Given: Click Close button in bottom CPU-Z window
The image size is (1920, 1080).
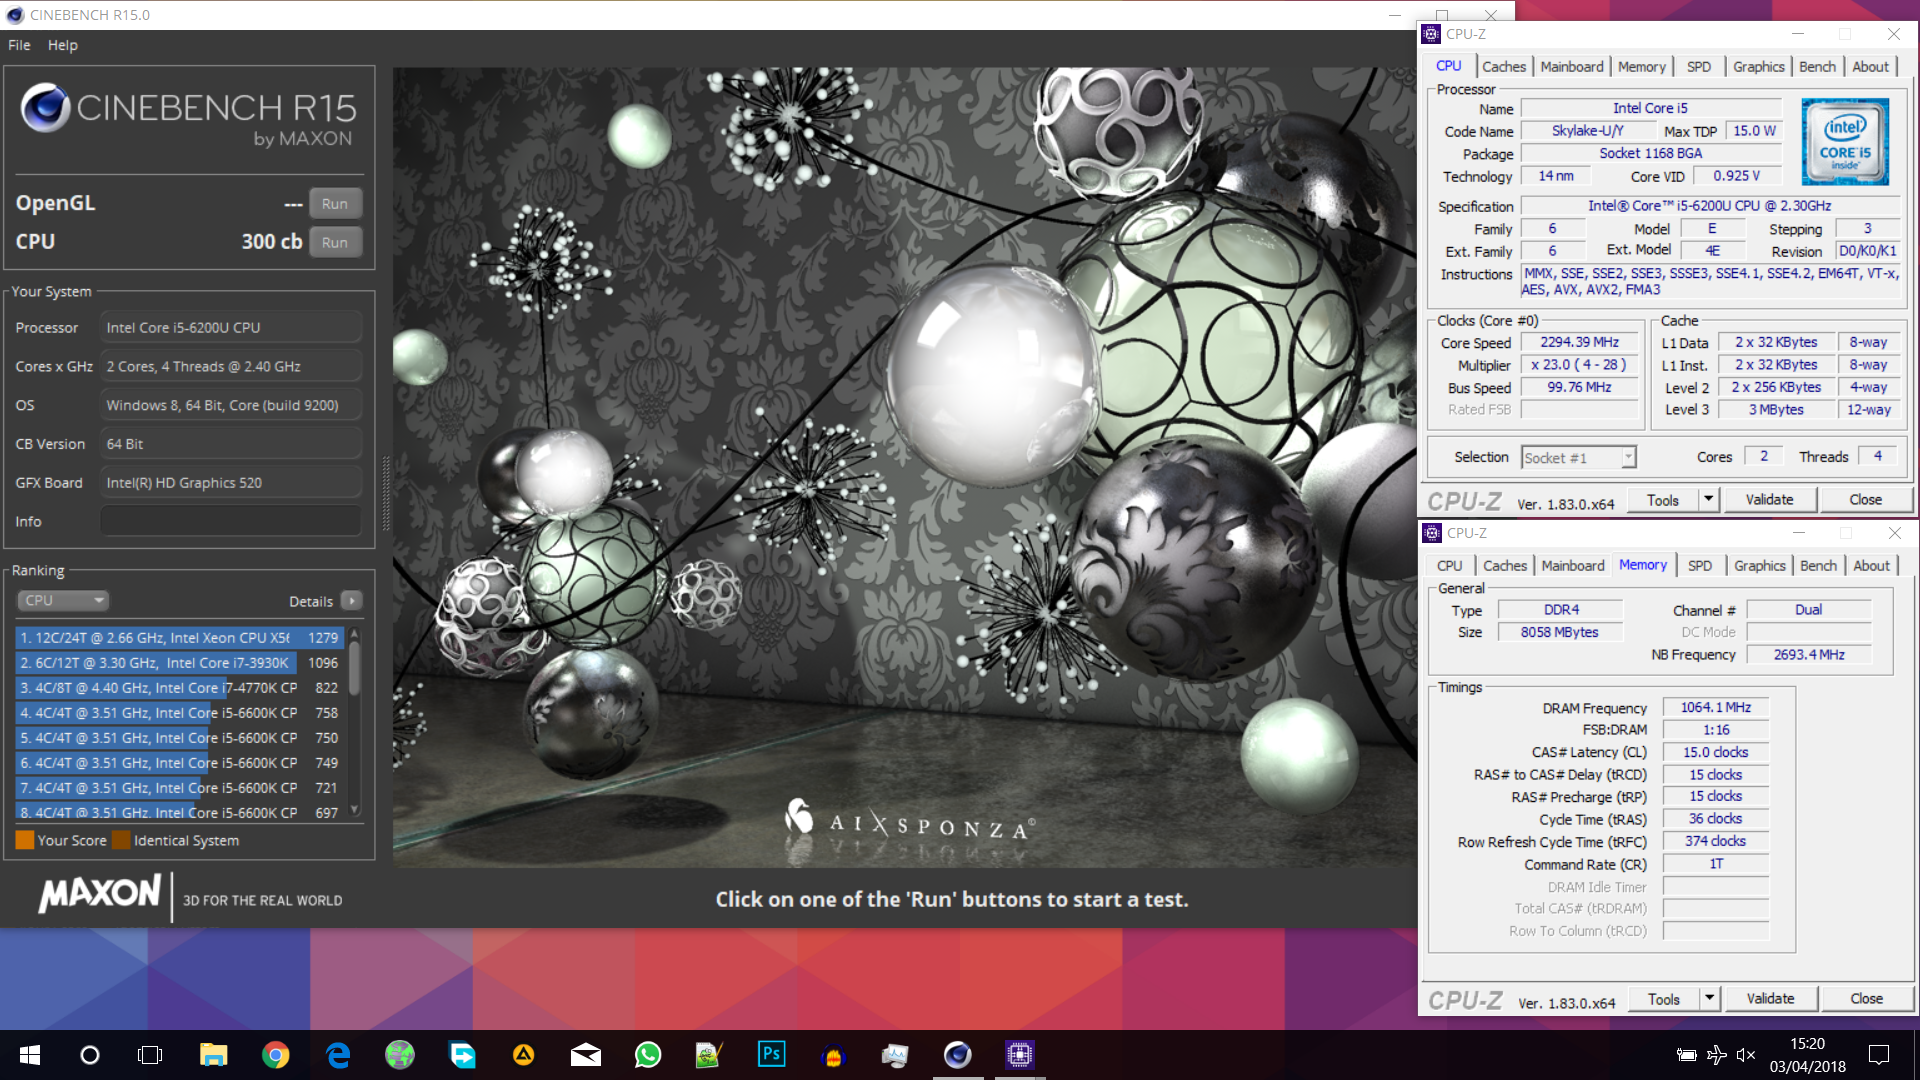Looking at the screenshot, I should coord(1866,999).
